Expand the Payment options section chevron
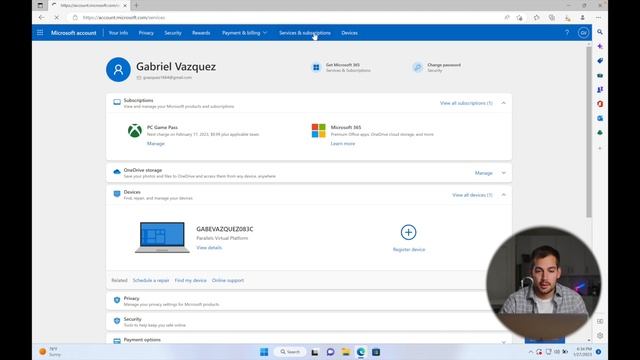The height and width of the screenshot is (360, 640). click(503, 342)
